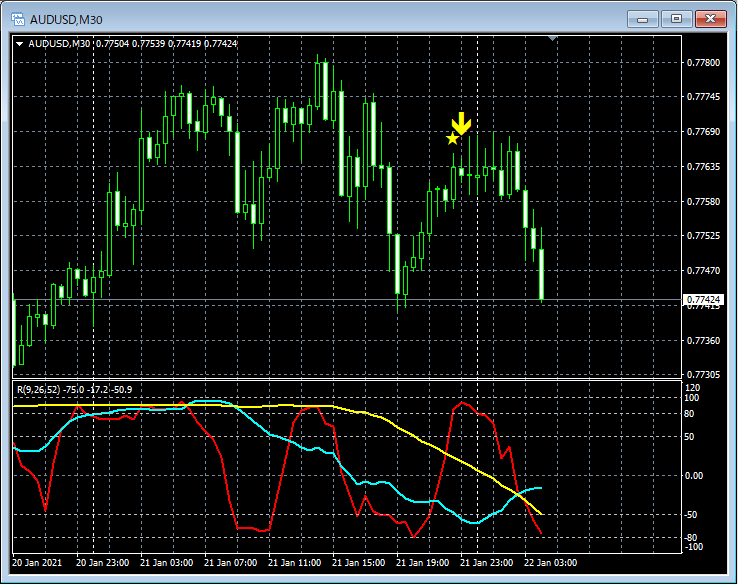739x584 pixels.
Task: Click the 0.77580 price scale label
Action: [x=702, y=202]
